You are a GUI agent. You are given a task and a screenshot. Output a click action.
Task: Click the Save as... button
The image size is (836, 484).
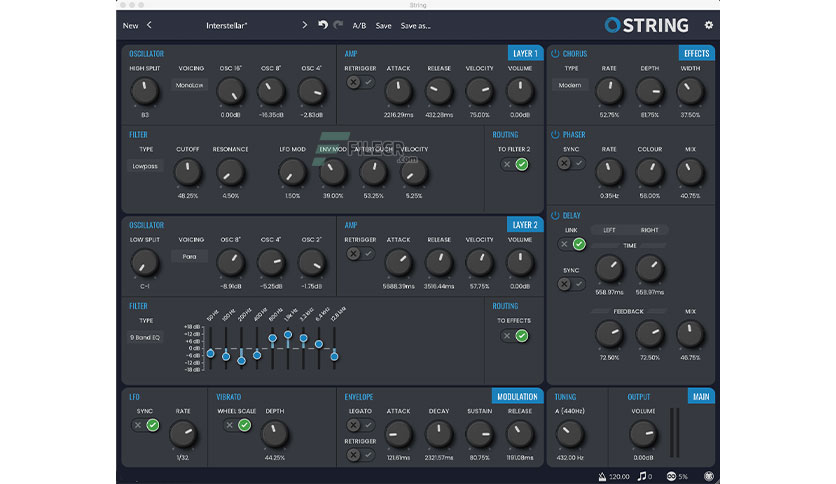tap(415, 26)
